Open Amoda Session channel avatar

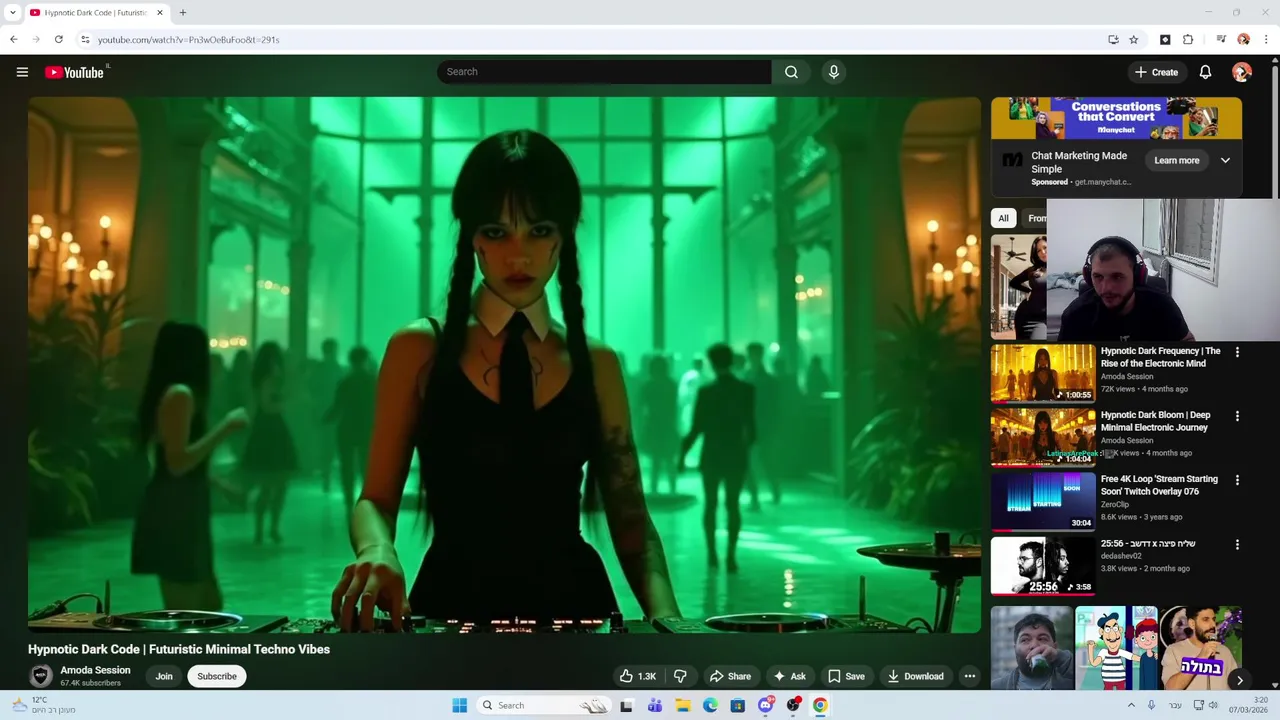(41, 676)
